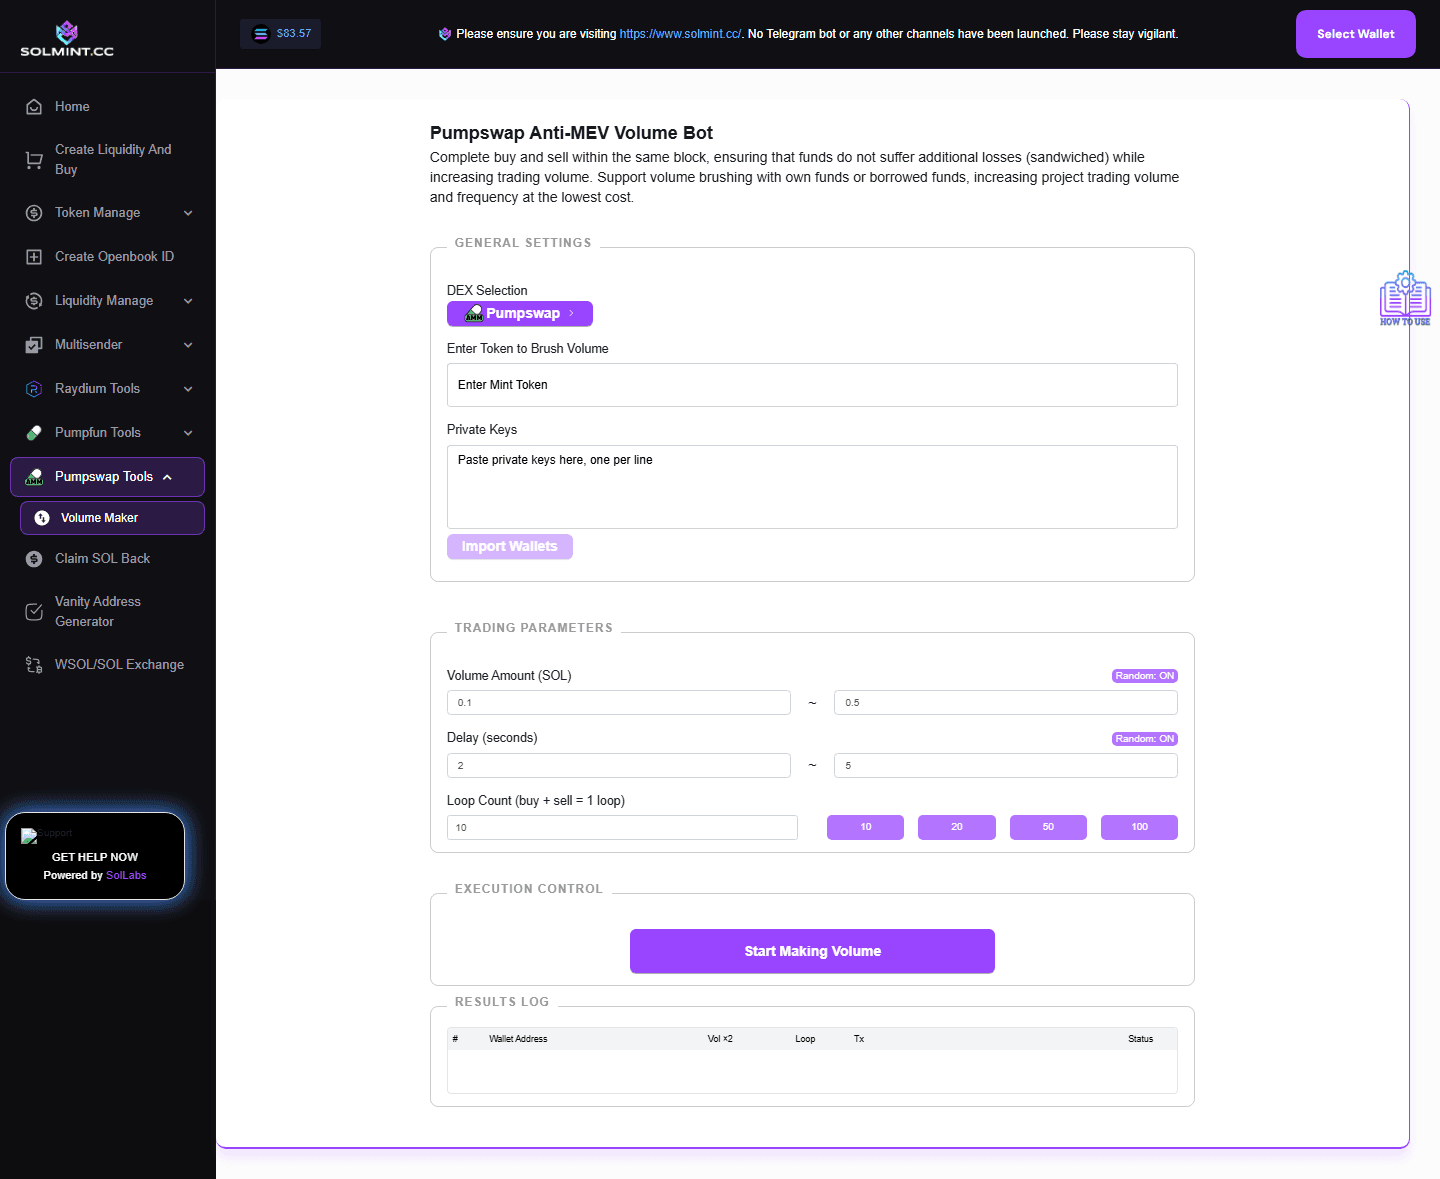Click the Enter Mint Token field
1440x1179 pixels.
click(812, 385)
